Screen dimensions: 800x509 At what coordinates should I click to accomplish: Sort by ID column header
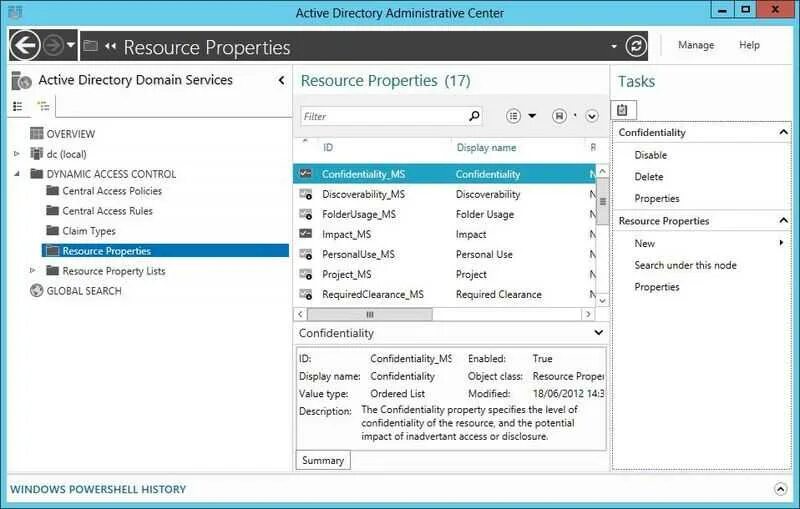click(x=328, y=147)
